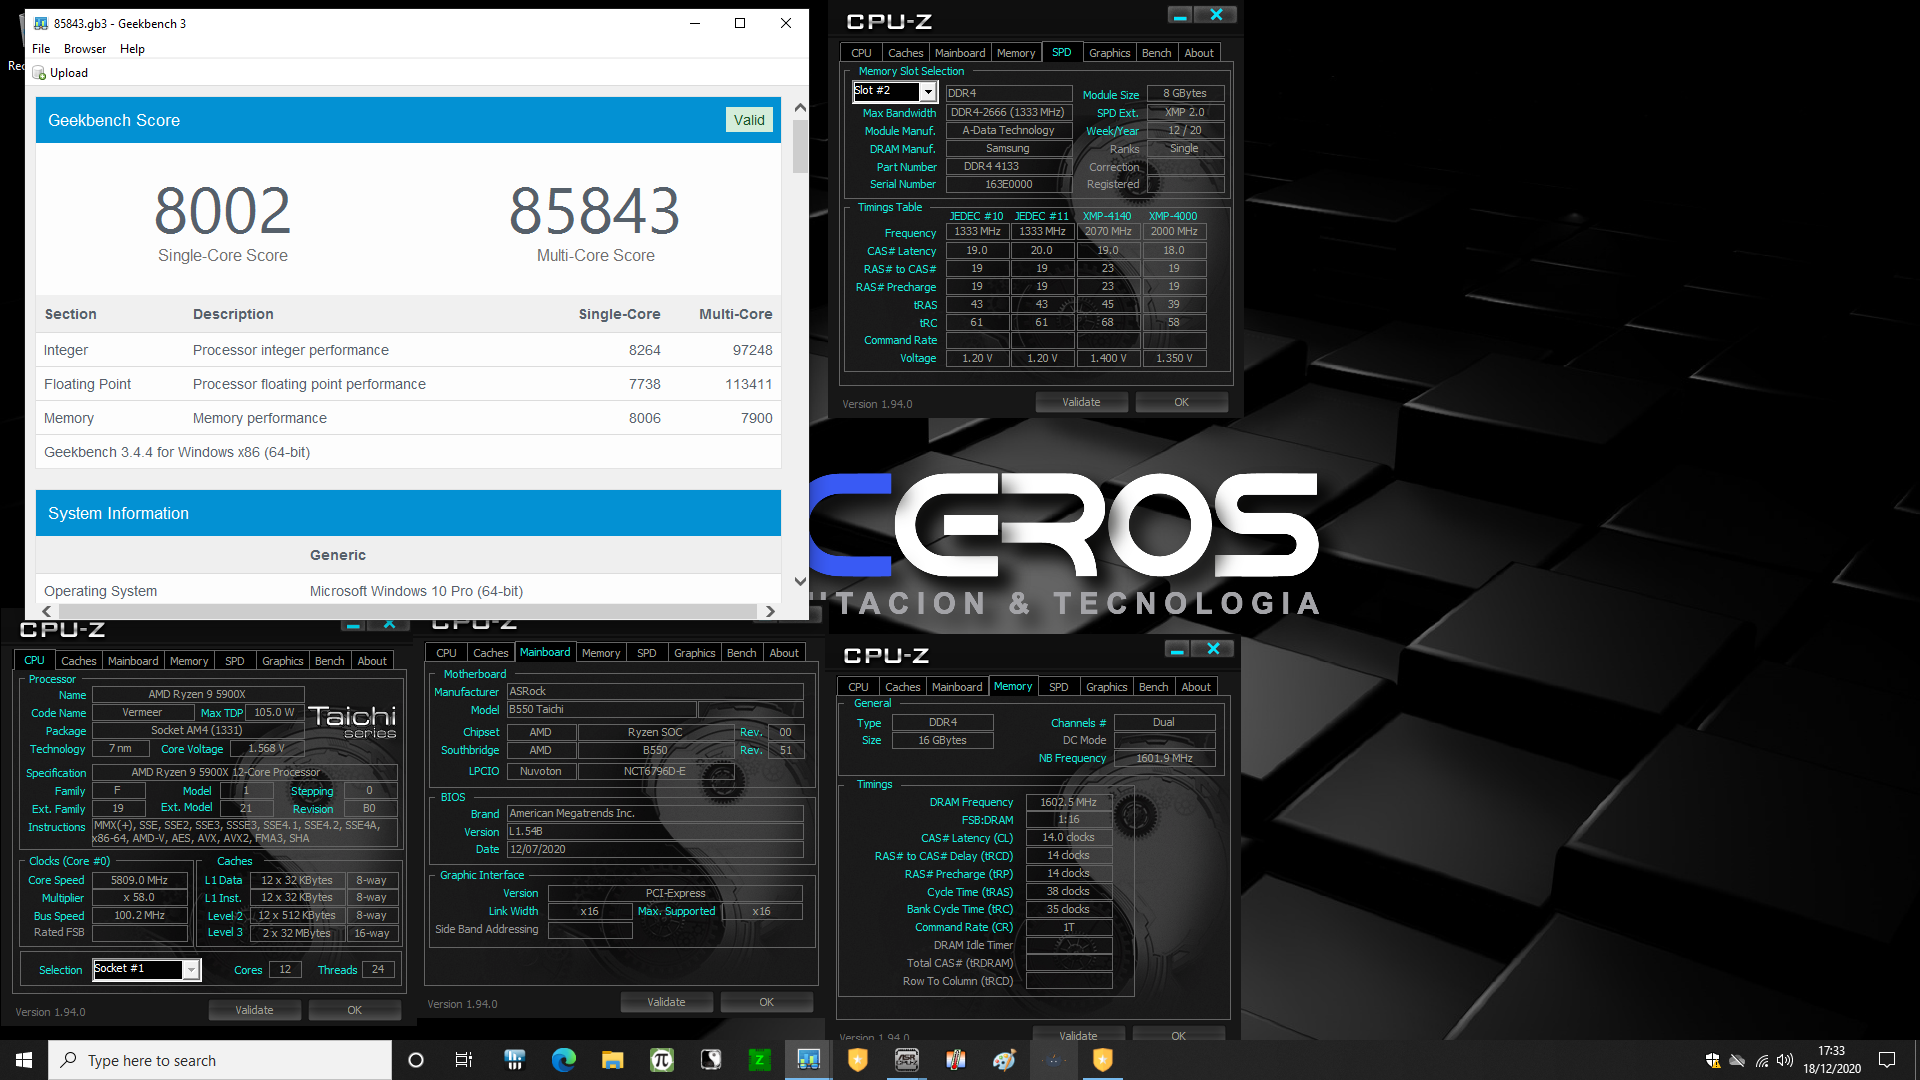Click the Geekbench horizontal scroll right arrow
Screen dimensions: 1920x1080
(769, 611)
